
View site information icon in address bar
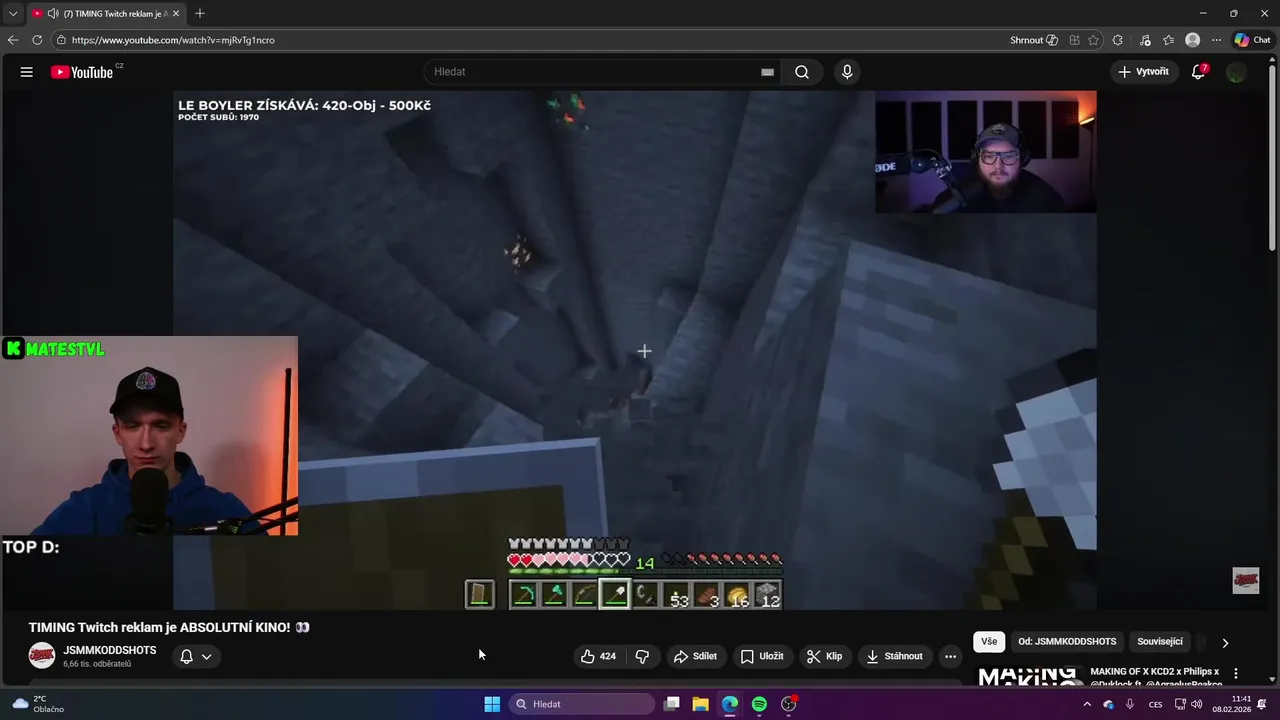pos(61,40)
